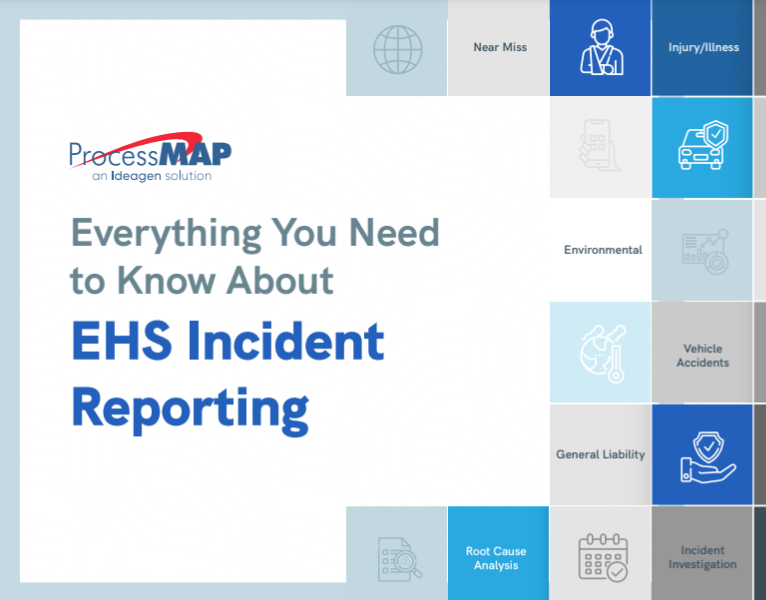Click the Root Cause Analysis tile
Screen dimensions: 766x600
pos(496,557)
